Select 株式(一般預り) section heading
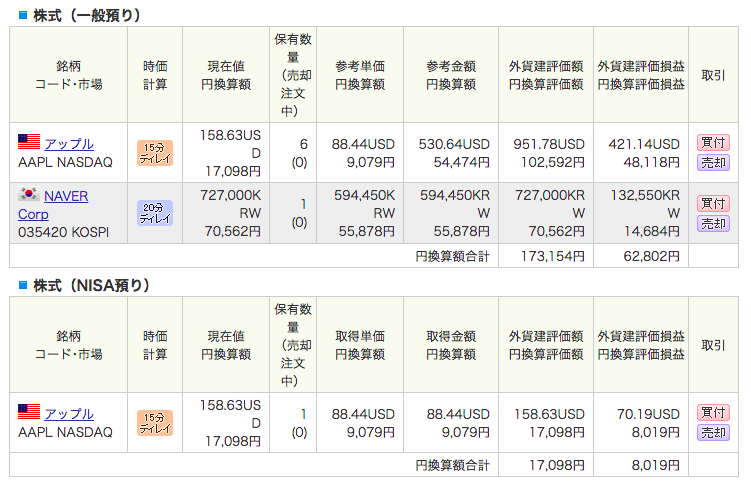Viewport: 751px width, 492px height. pos(87,15)
